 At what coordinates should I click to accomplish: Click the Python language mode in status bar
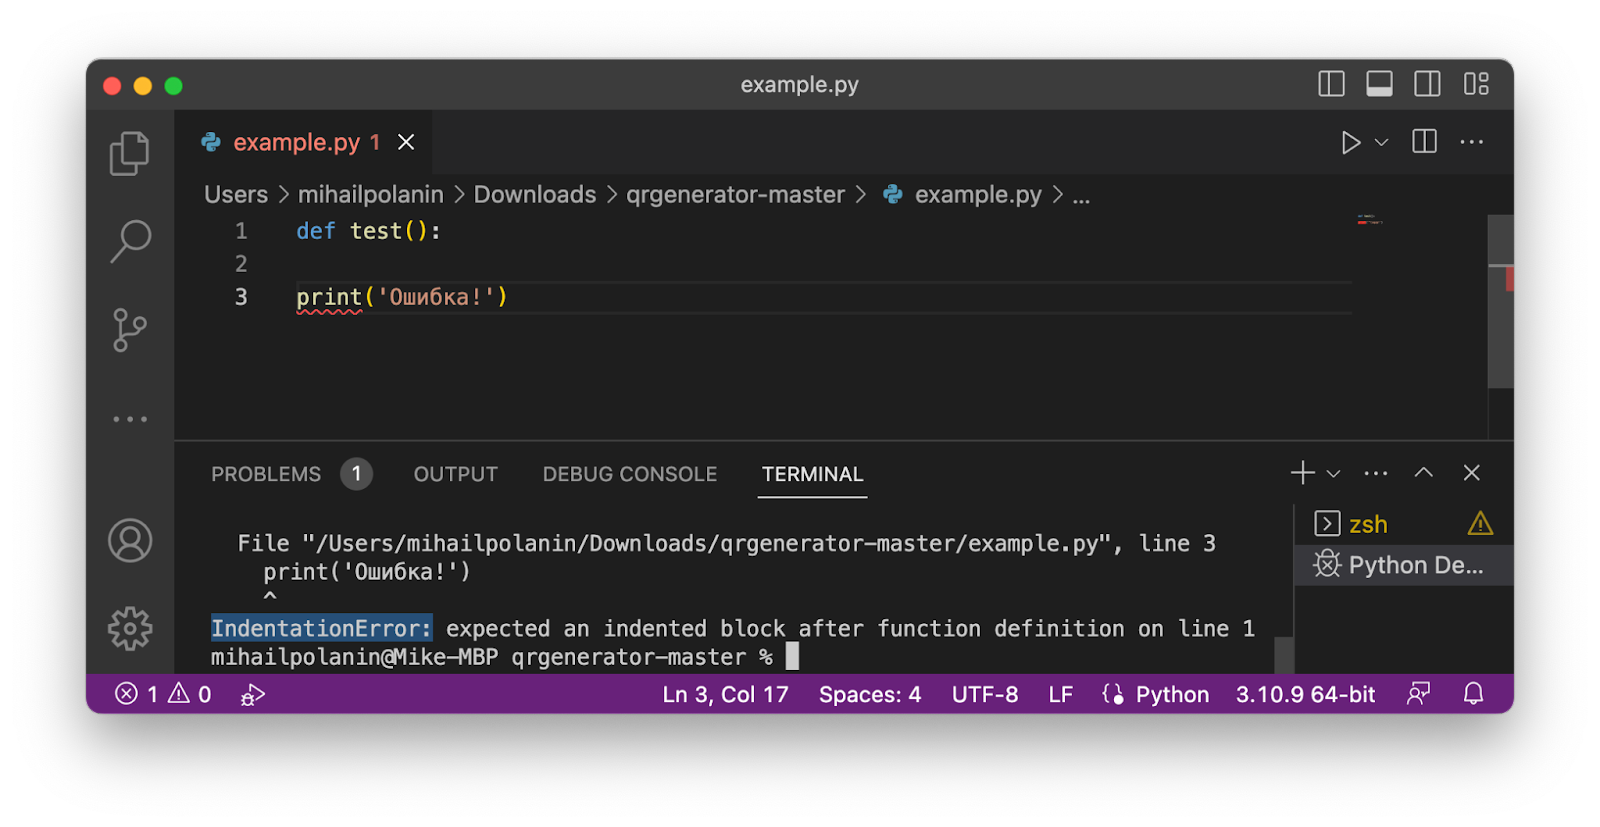(1171, 694)
